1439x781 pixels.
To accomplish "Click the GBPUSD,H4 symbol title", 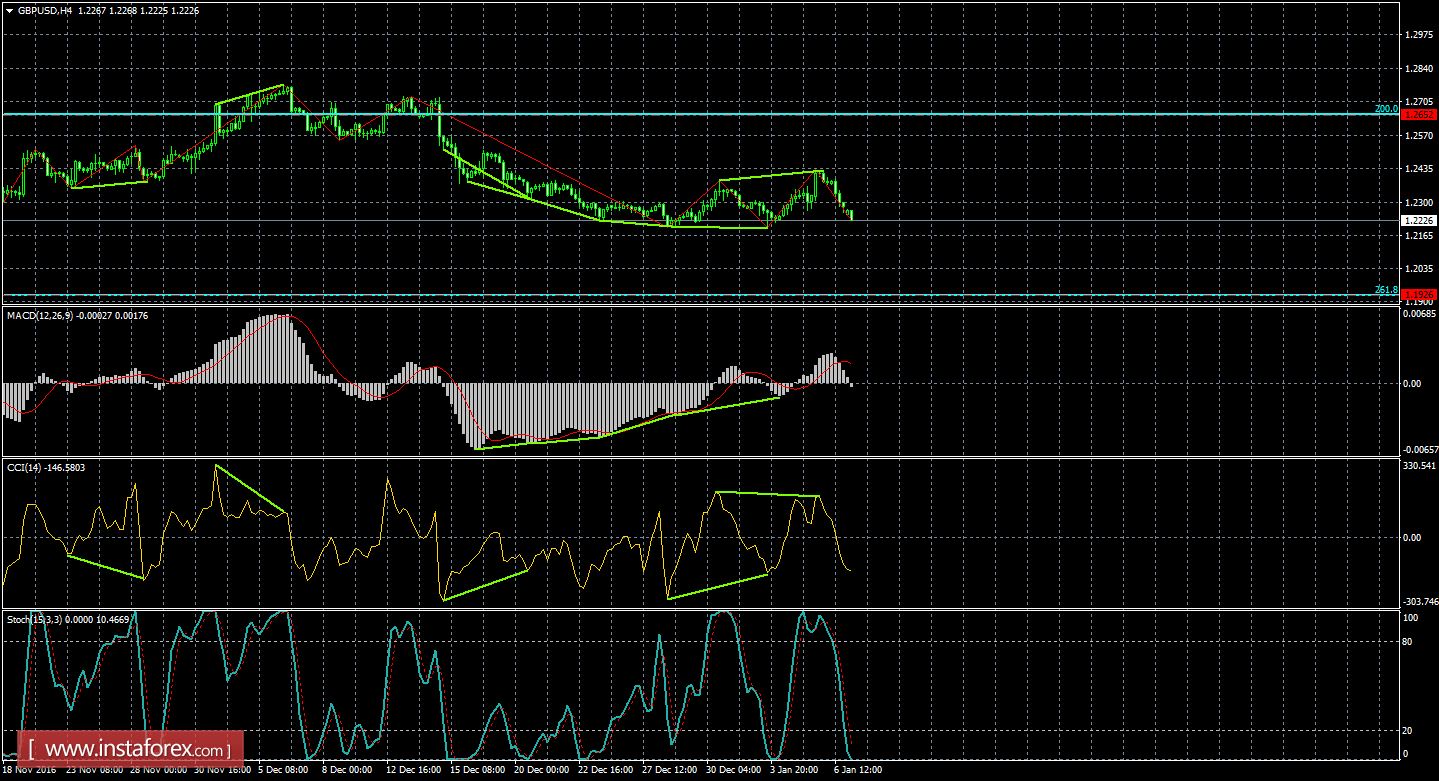I will click(x=45, y=10).
